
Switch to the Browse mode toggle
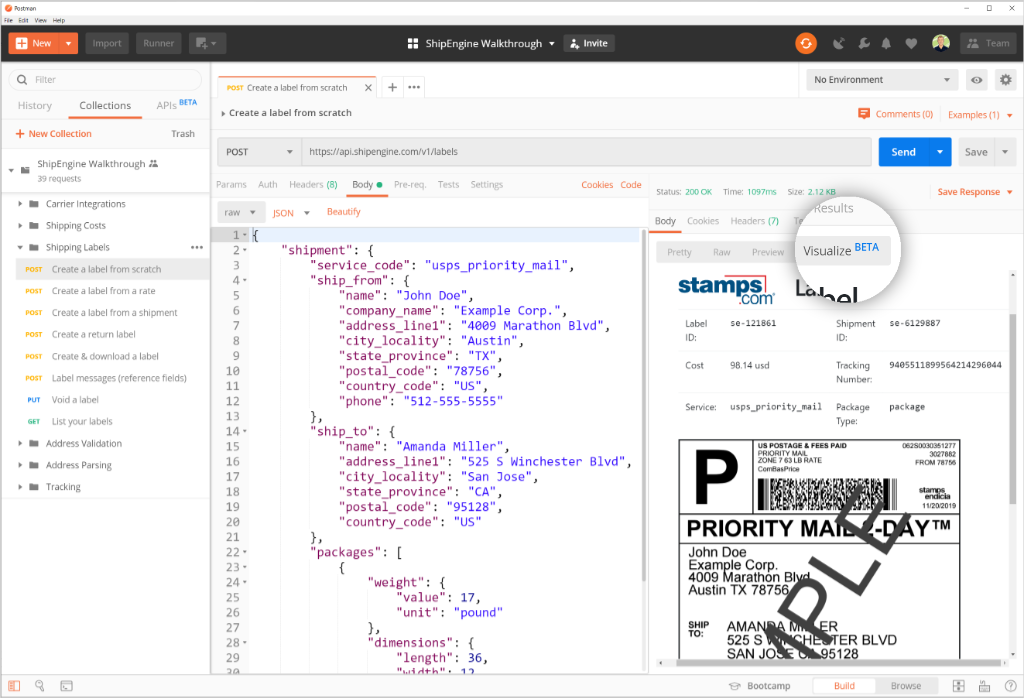click(906, 686)
